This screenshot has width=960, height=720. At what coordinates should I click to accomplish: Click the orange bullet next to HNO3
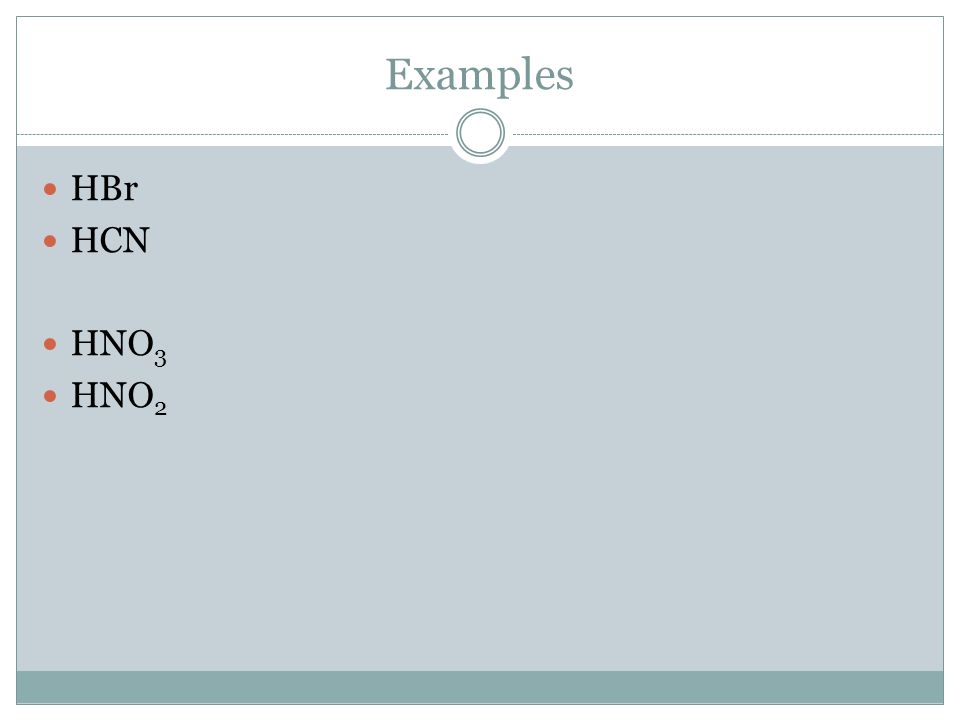click(50, 344)
